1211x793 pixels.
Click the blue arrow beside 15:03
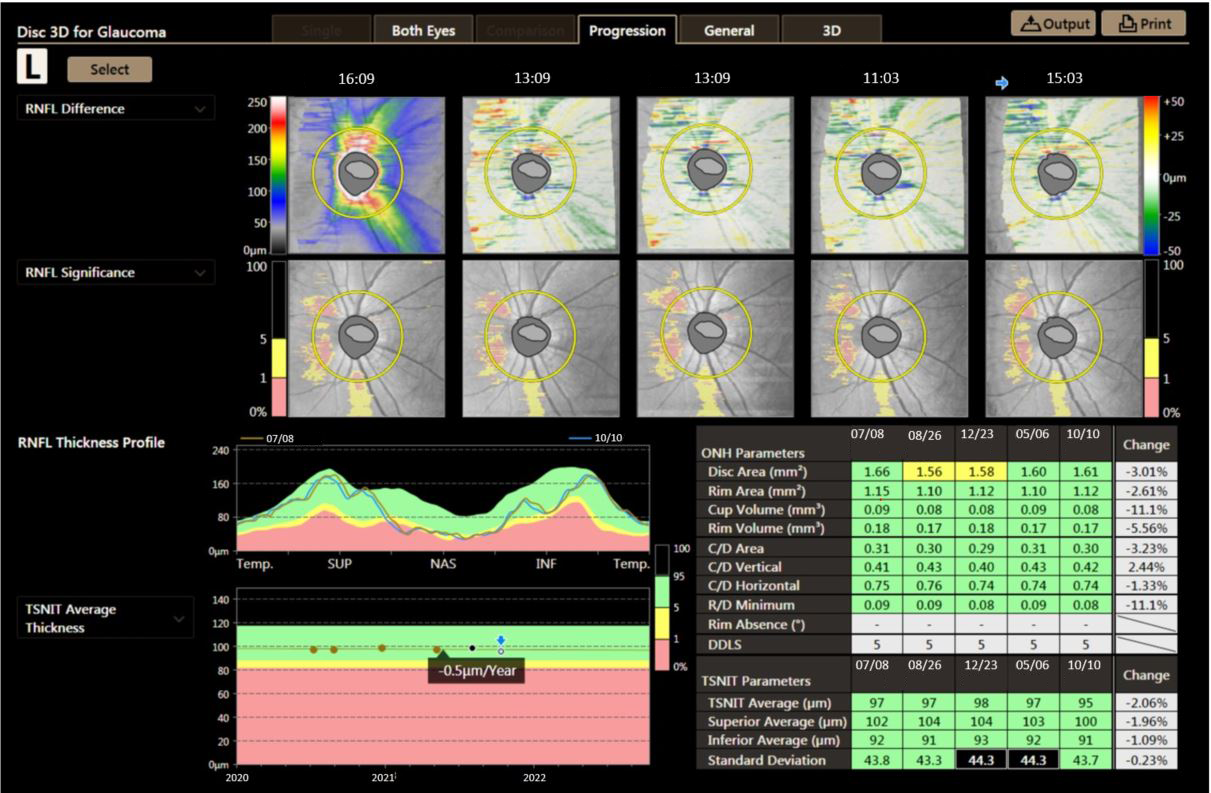click(x=1001, y=84)
